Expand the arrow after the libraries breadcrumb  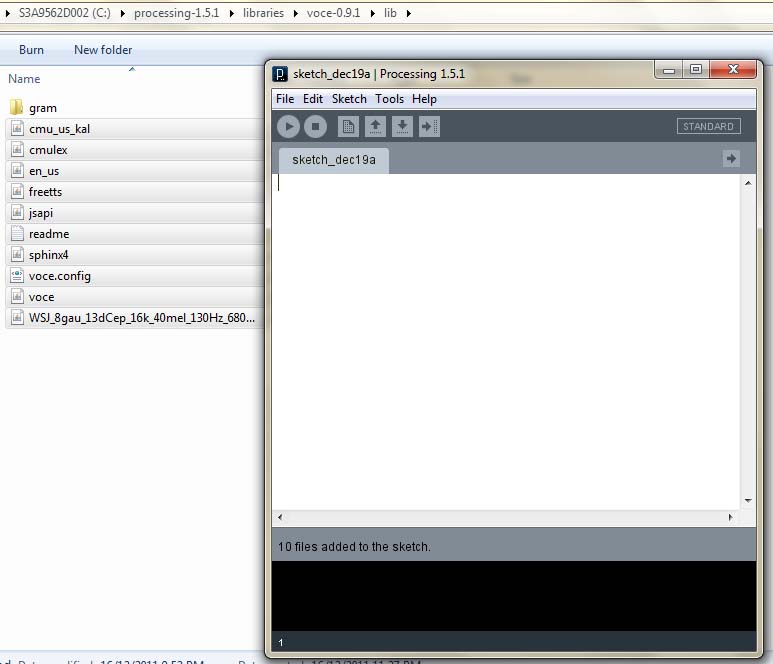296,13
